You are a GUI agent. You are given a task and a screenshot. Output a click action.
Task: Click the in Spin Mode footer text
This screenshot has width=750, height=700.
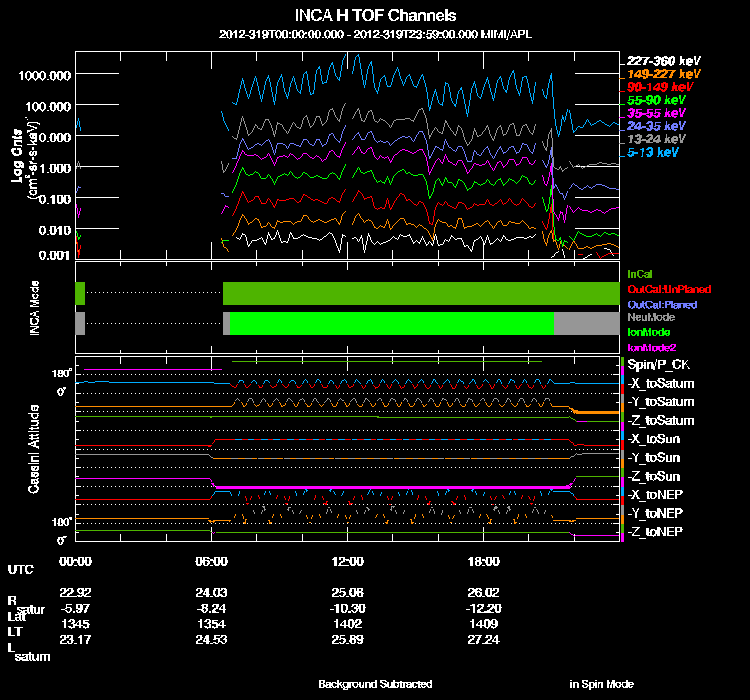[601, 684]
